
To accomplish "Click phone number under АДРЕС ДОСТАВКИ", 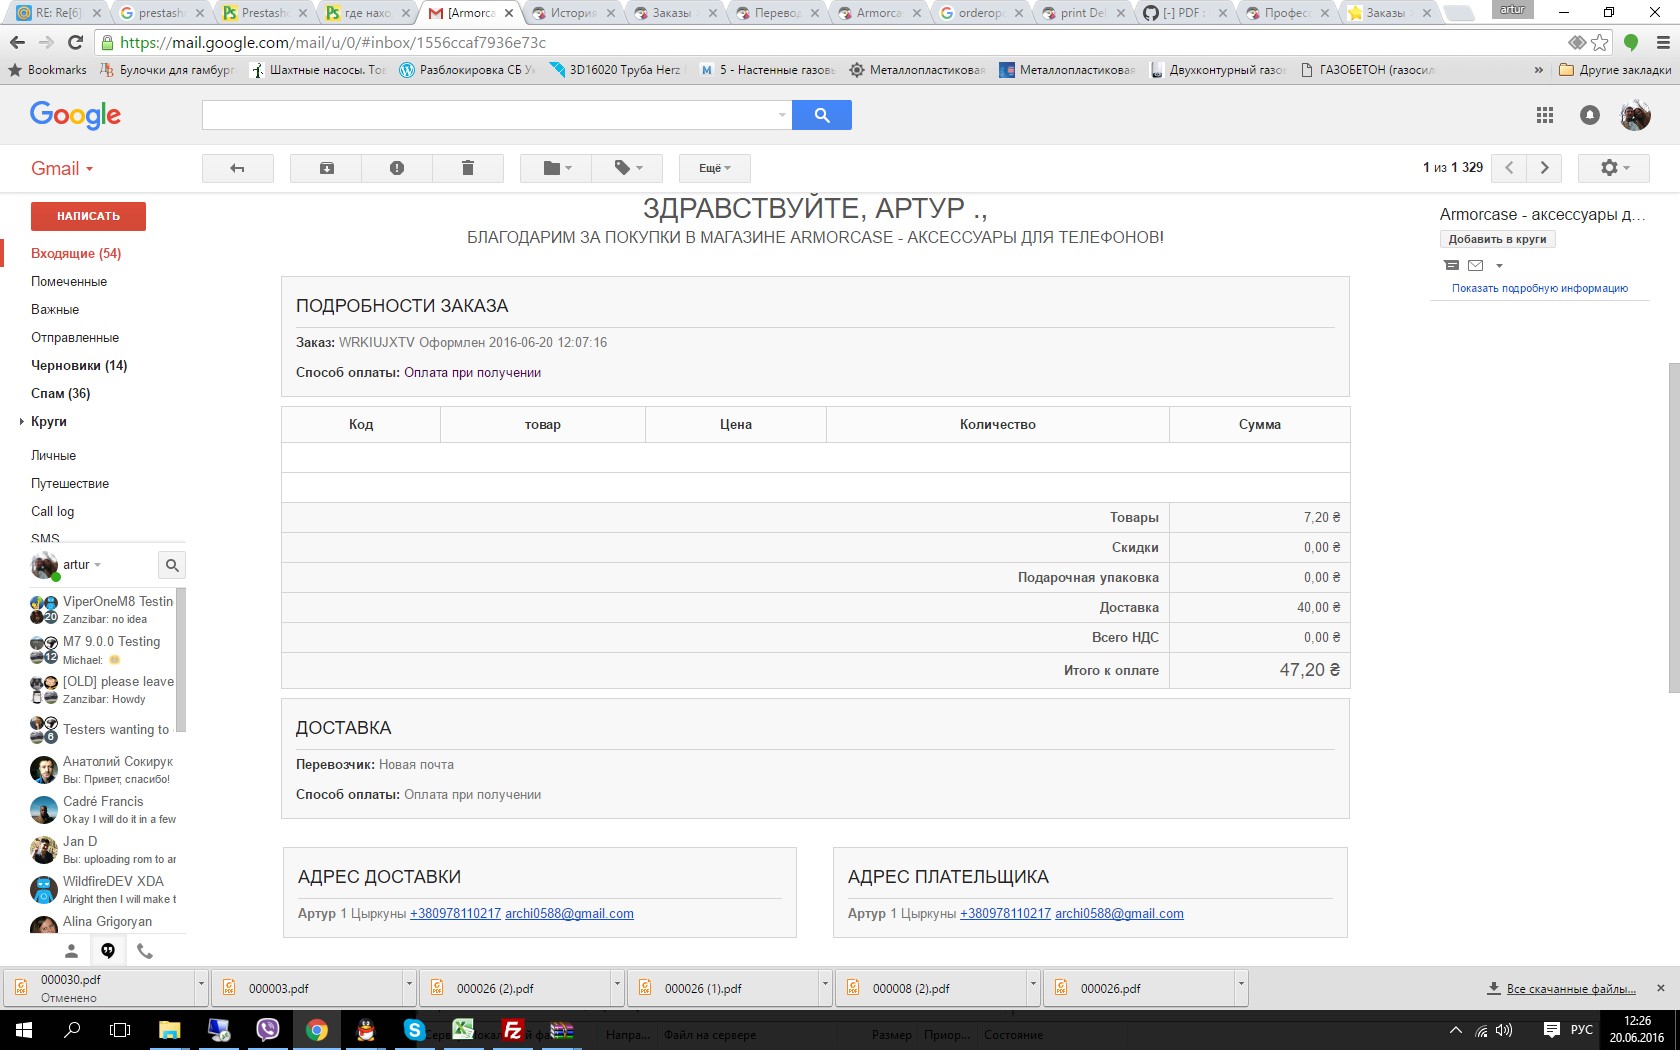I will pyautogui.click(x=455, y=913).
